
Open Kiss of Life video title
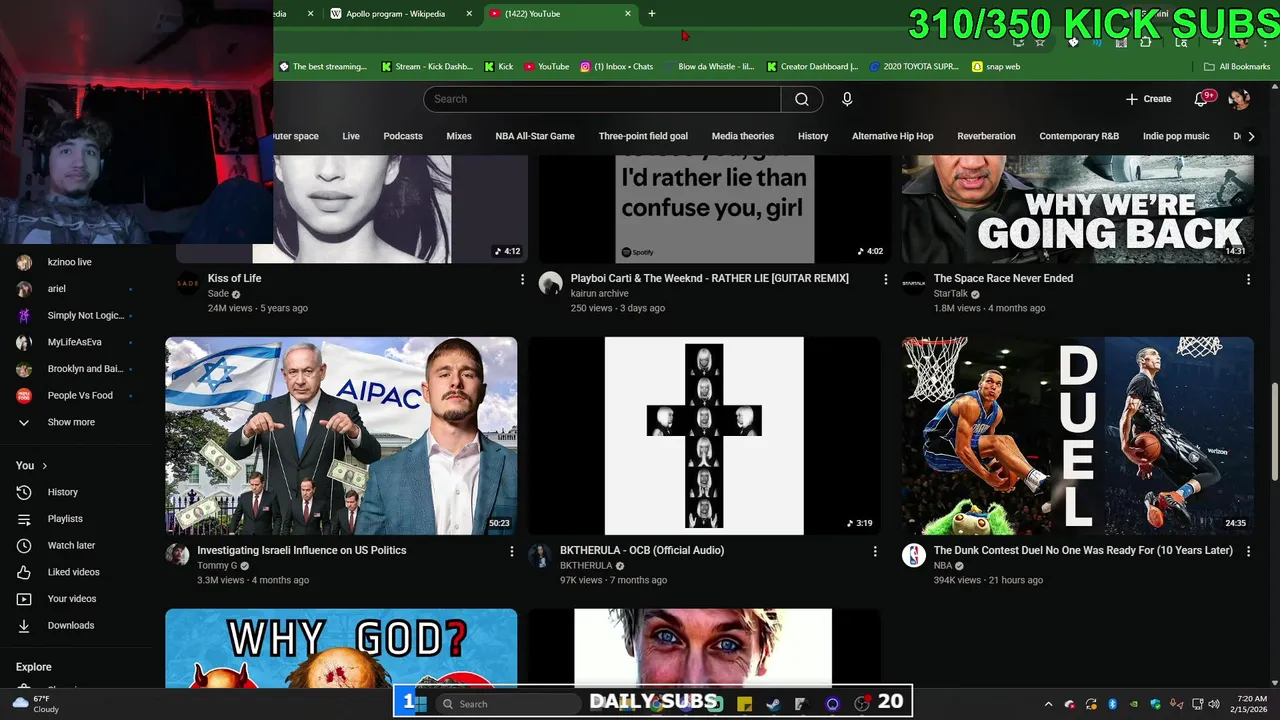[234, 279]
